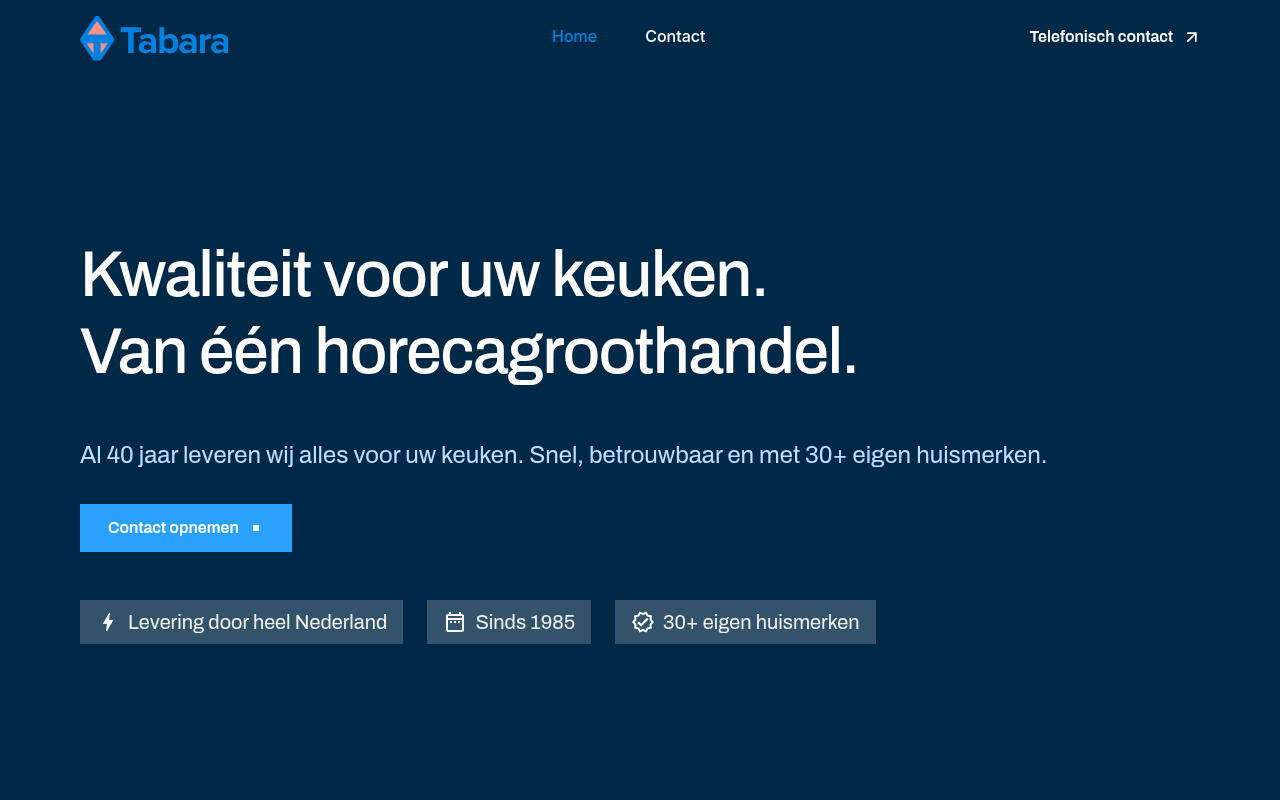Viewport: 1280px width, 800px height.
Task: Select the 'Sinds 1985' text
Action: (x=525, y=622)
